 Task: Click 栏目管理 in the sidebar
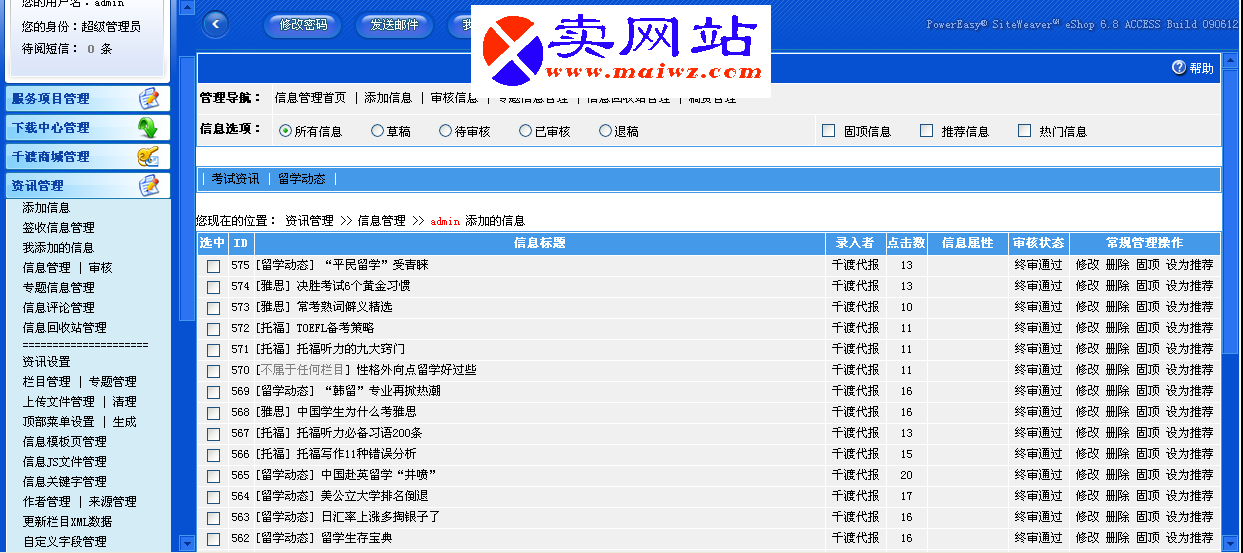[46, 382]
